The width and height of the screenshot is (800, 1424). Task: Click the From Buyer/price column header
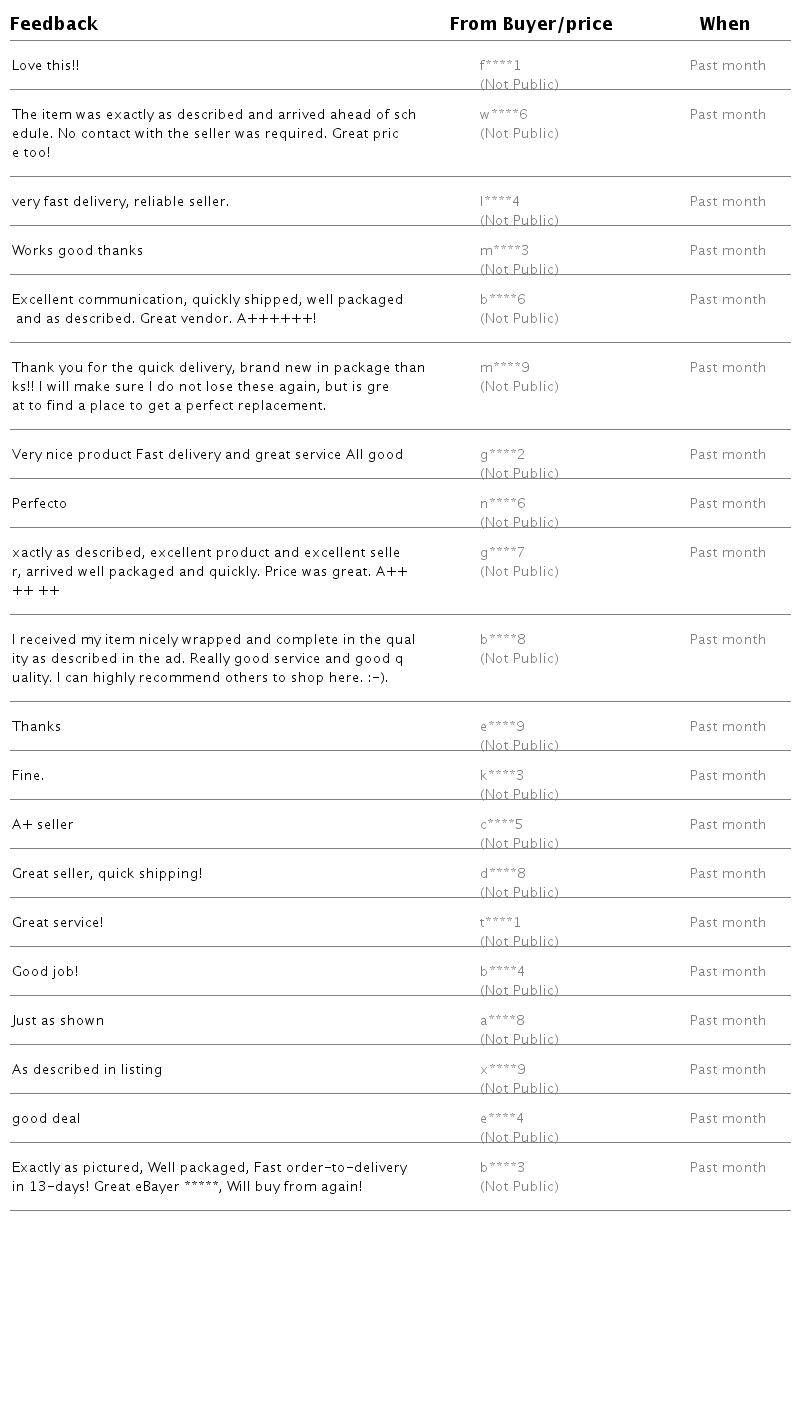[x=531, y=24]
